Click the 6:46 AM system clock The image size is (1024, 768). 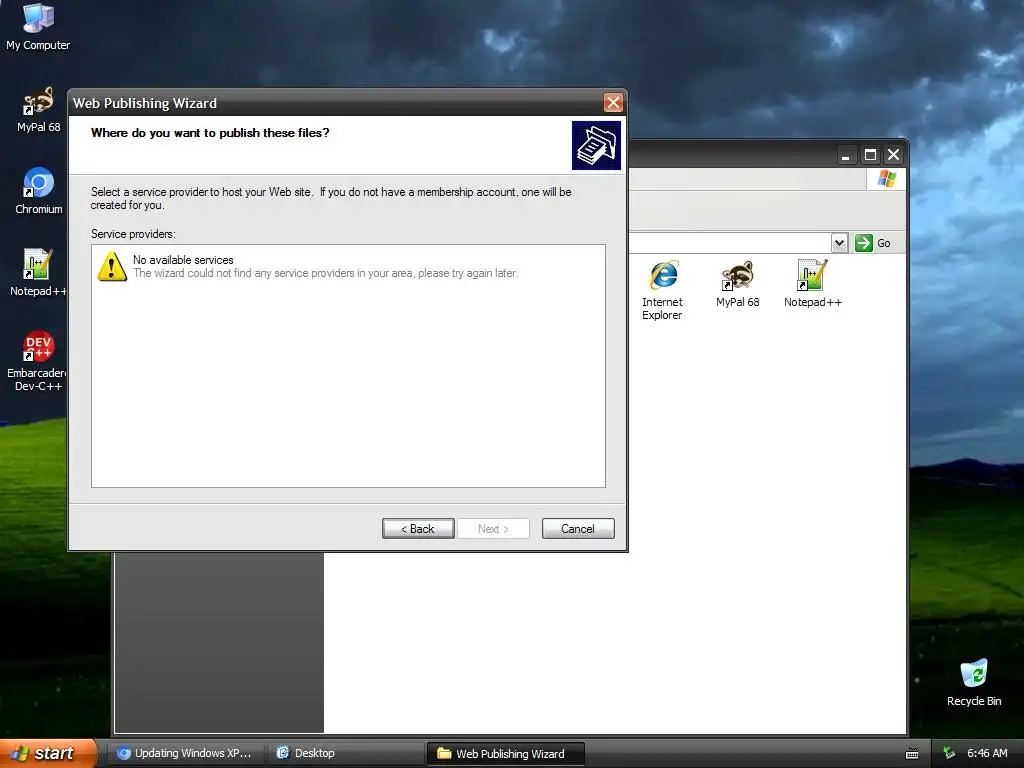(987, 753)
